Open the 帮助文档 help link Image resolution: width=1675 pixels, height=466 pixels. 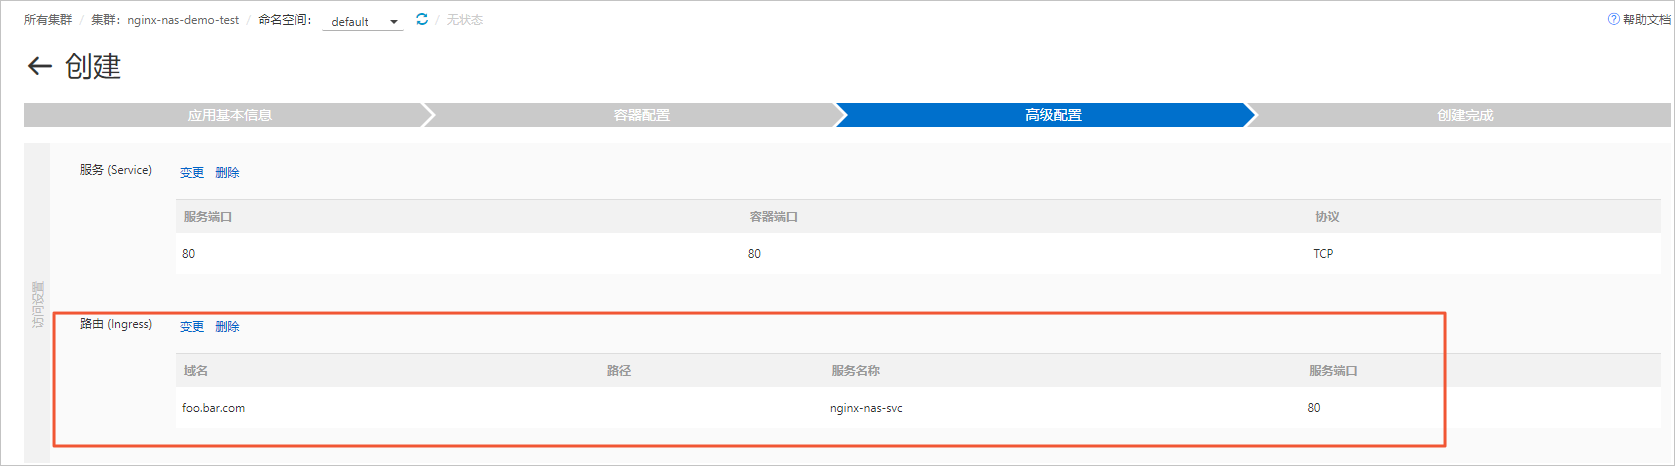(x=1639, y=19)
